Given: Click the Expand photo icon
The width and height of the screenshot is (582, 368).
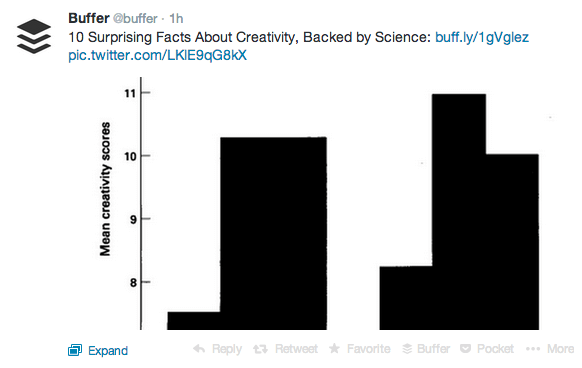Looking at the screenshot, I should click(75, 350).
